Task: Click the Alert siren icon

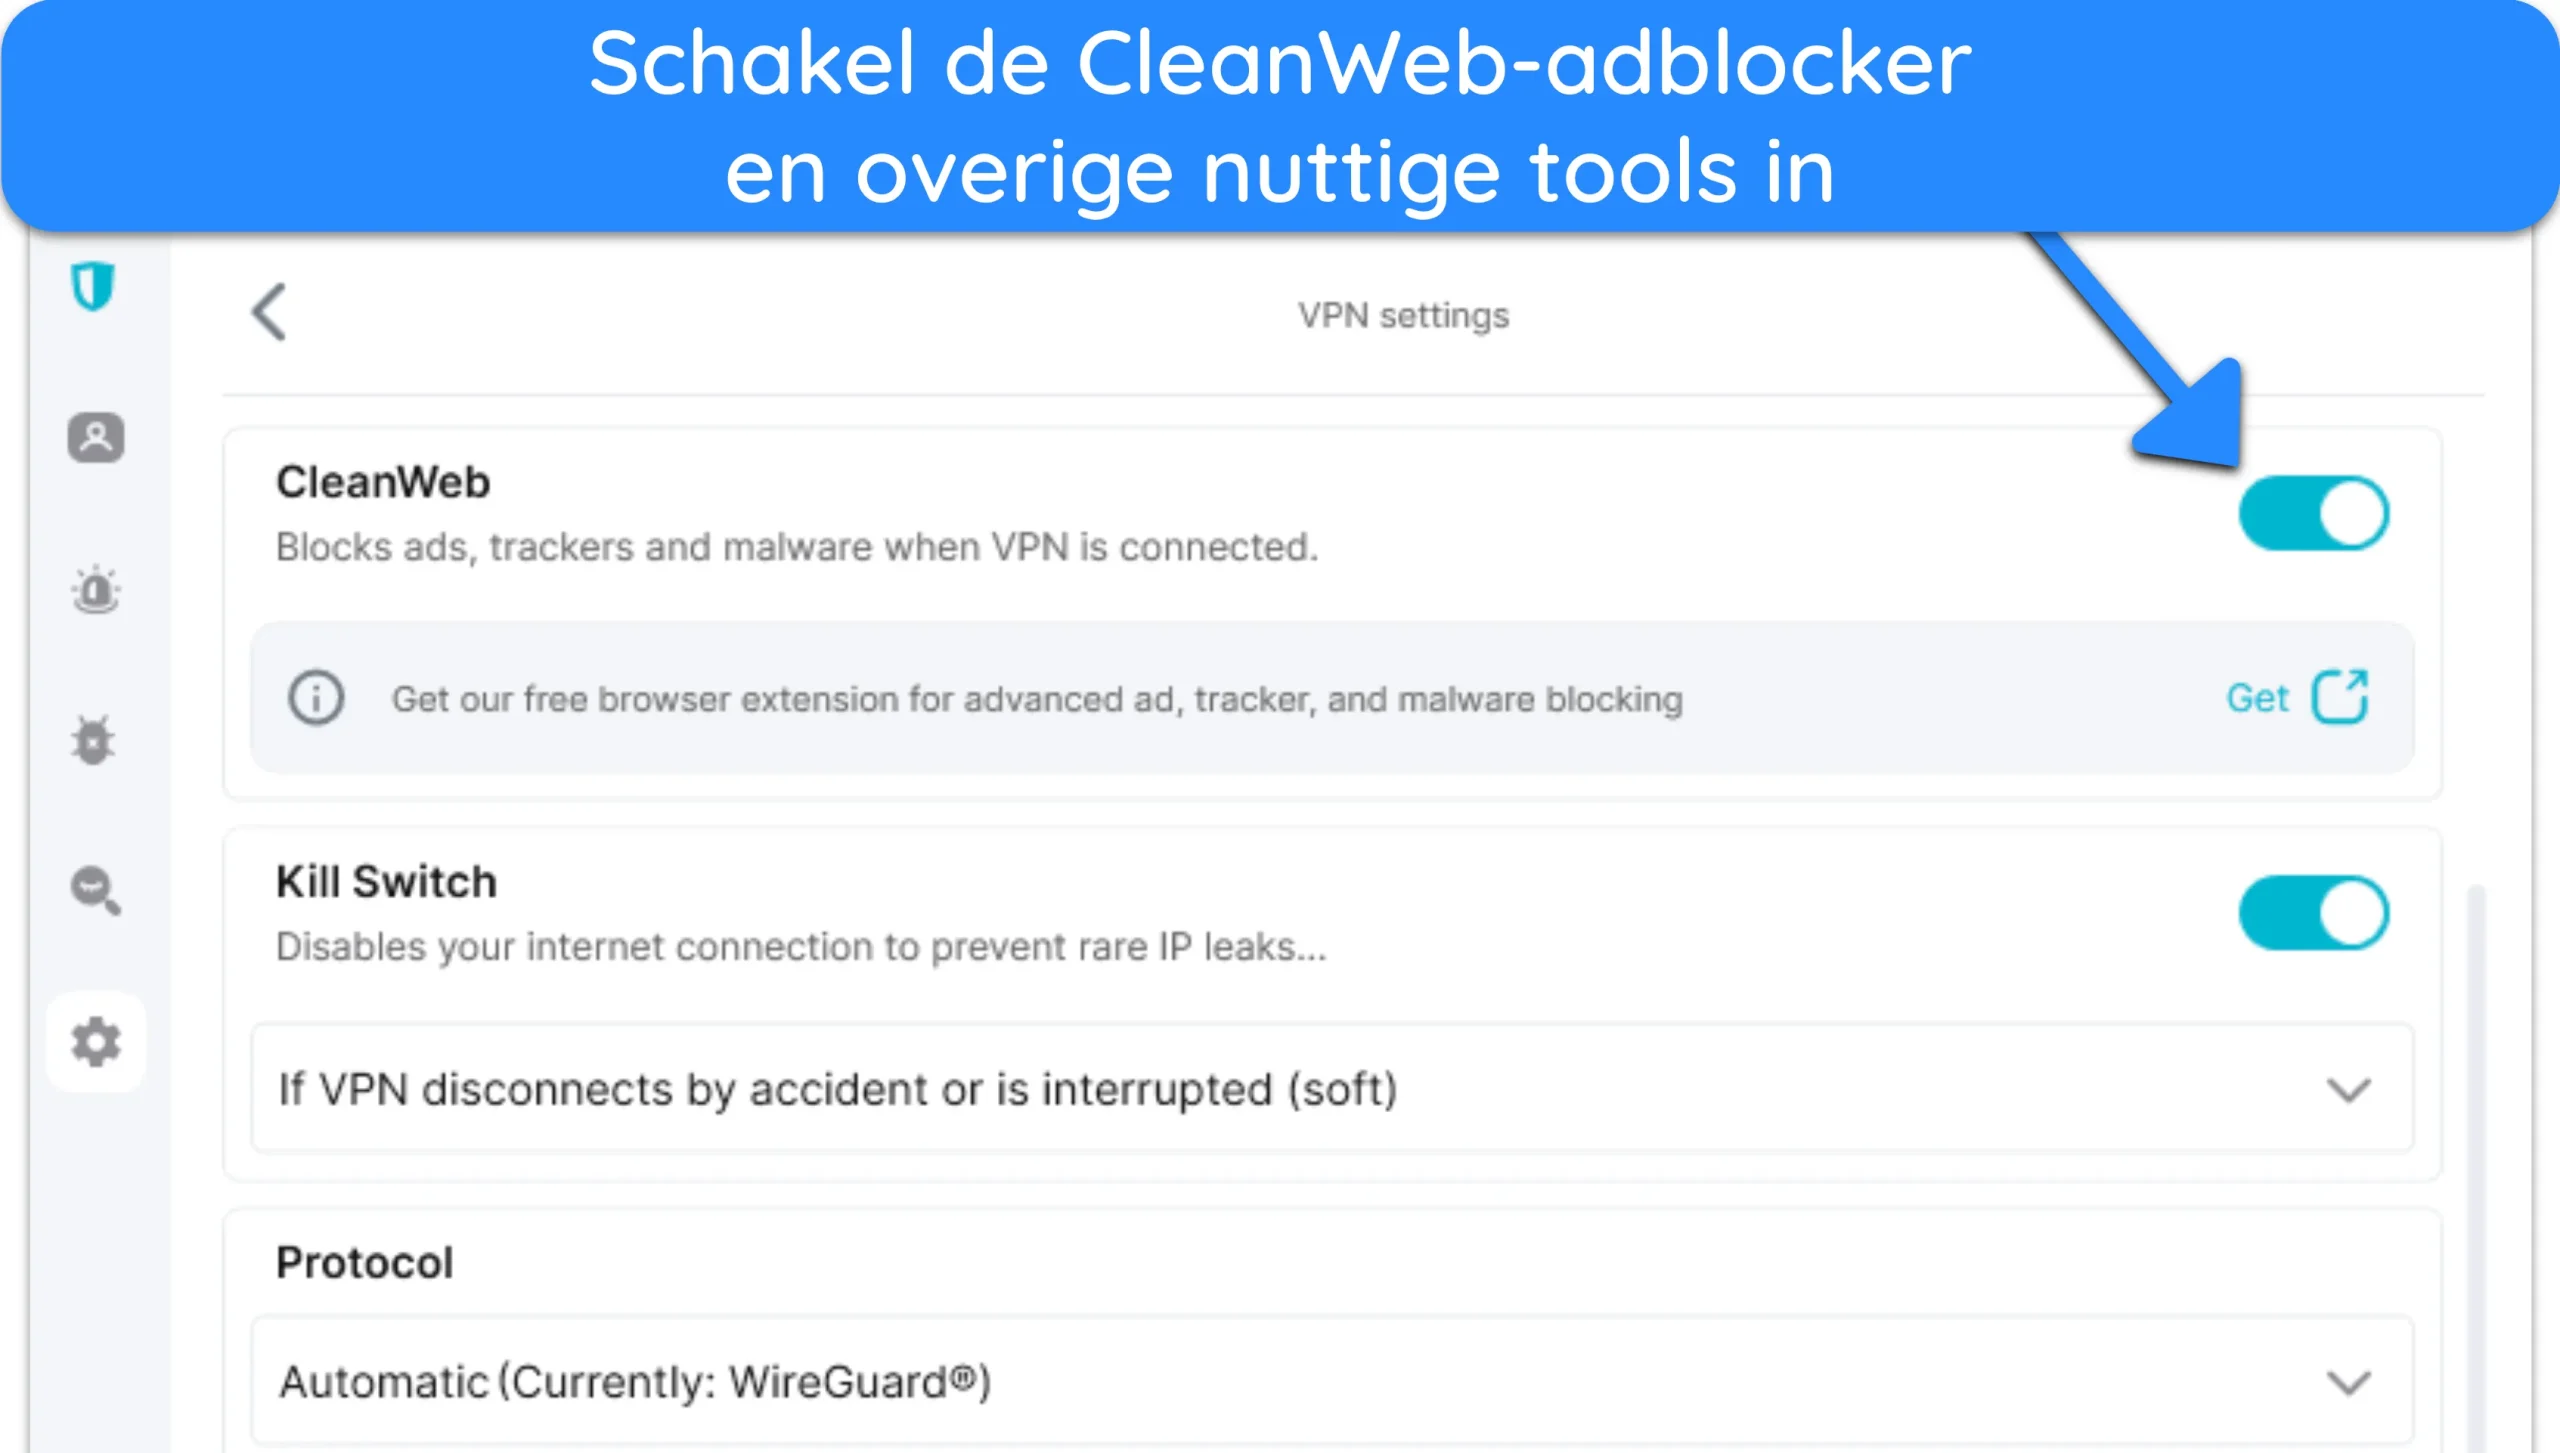Action: (x=96, y=590)
